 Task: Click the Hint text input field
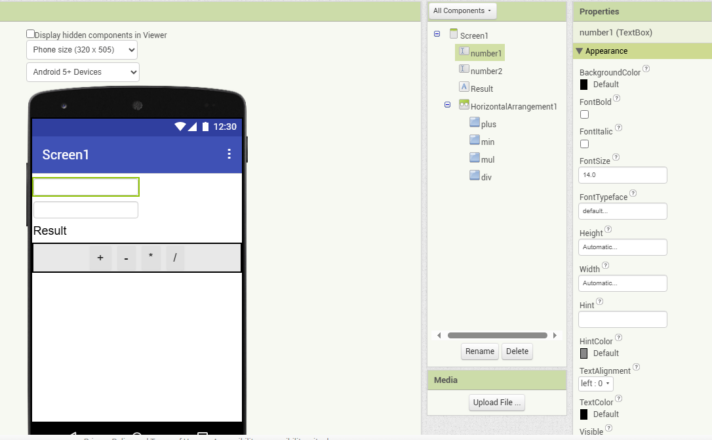tap(622, 319)
